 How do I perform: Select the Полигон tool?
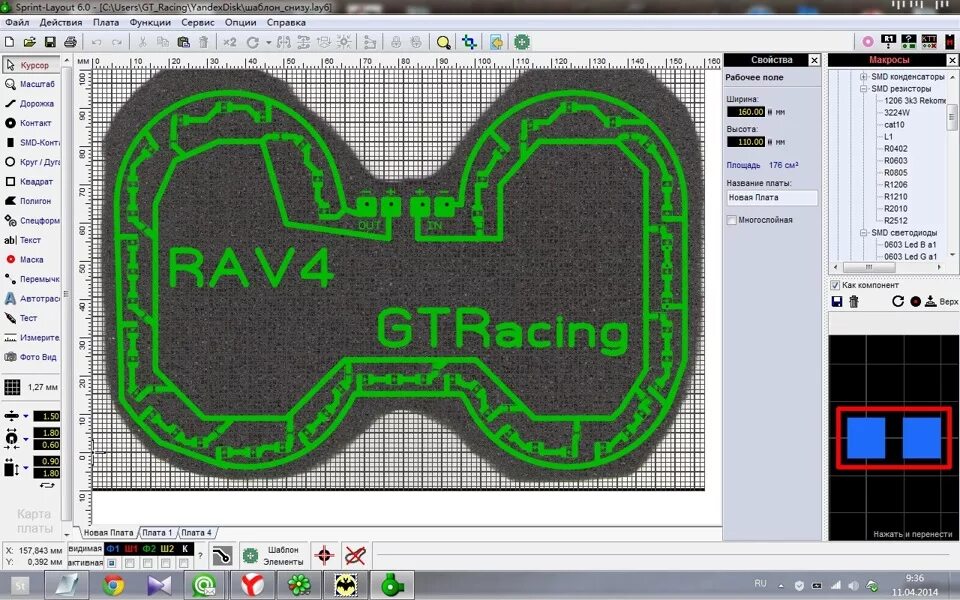click(x=30, y=201)
